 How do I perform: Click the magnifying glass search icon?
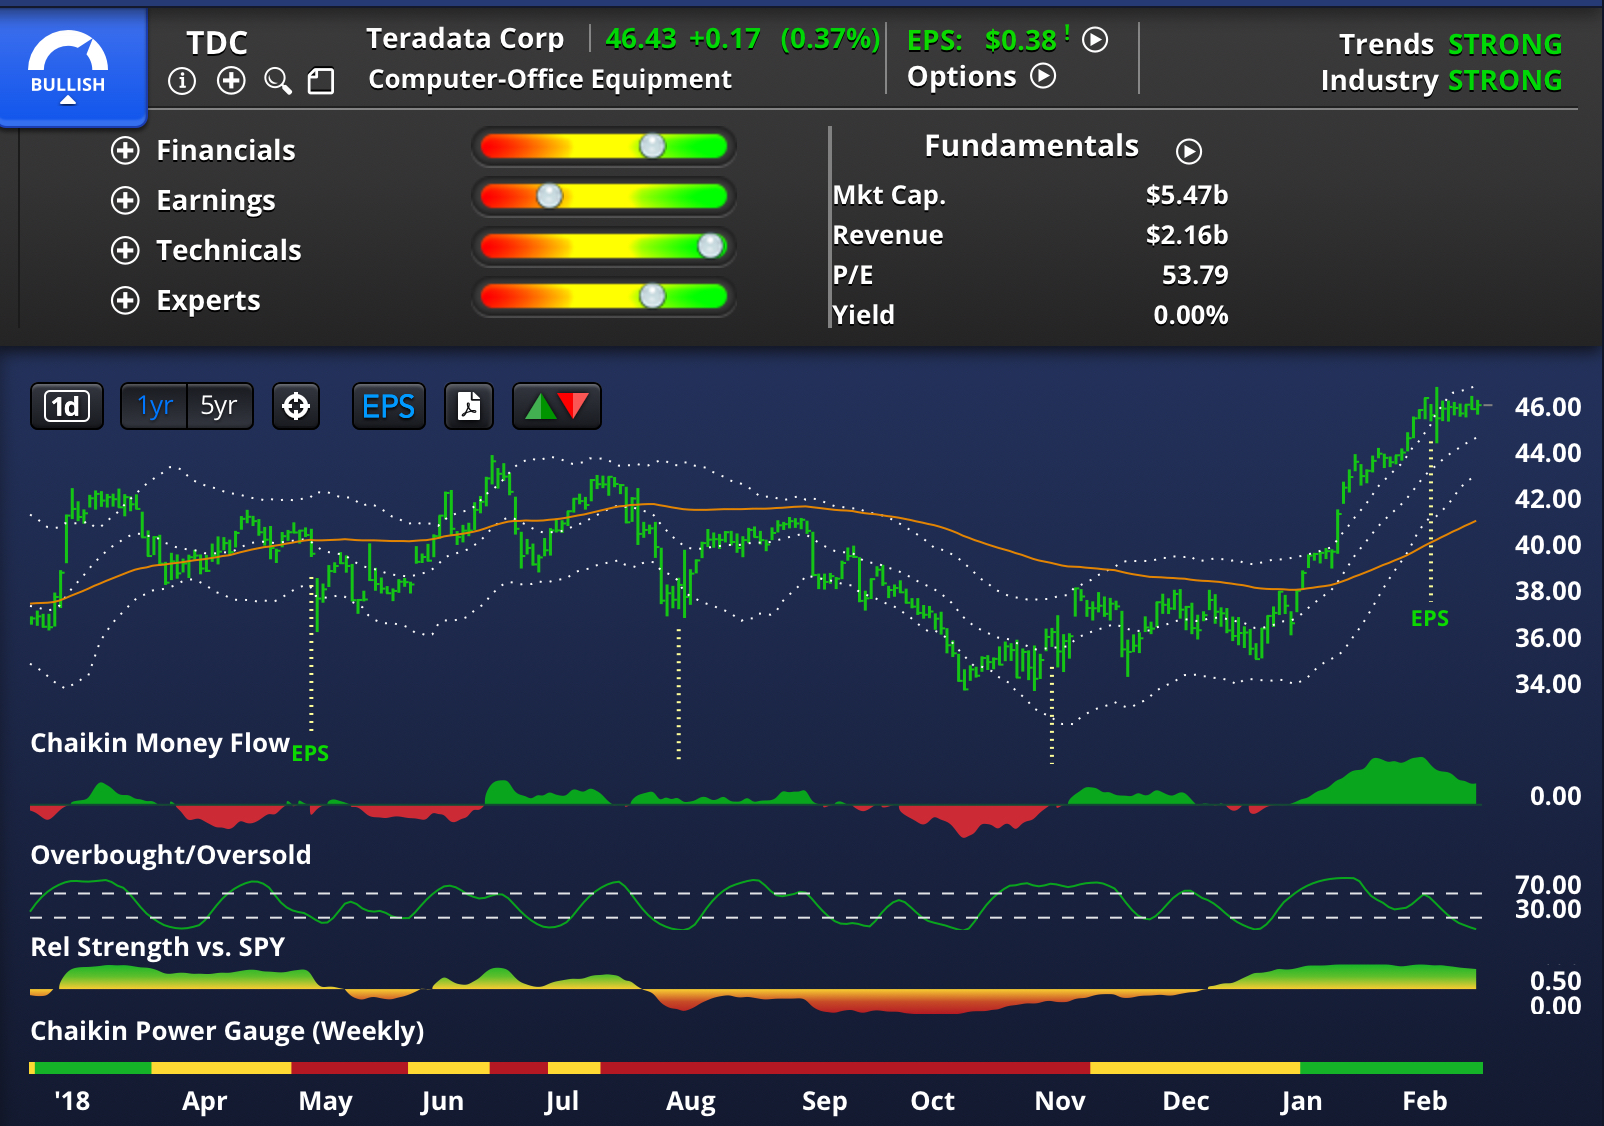[278, 81]
